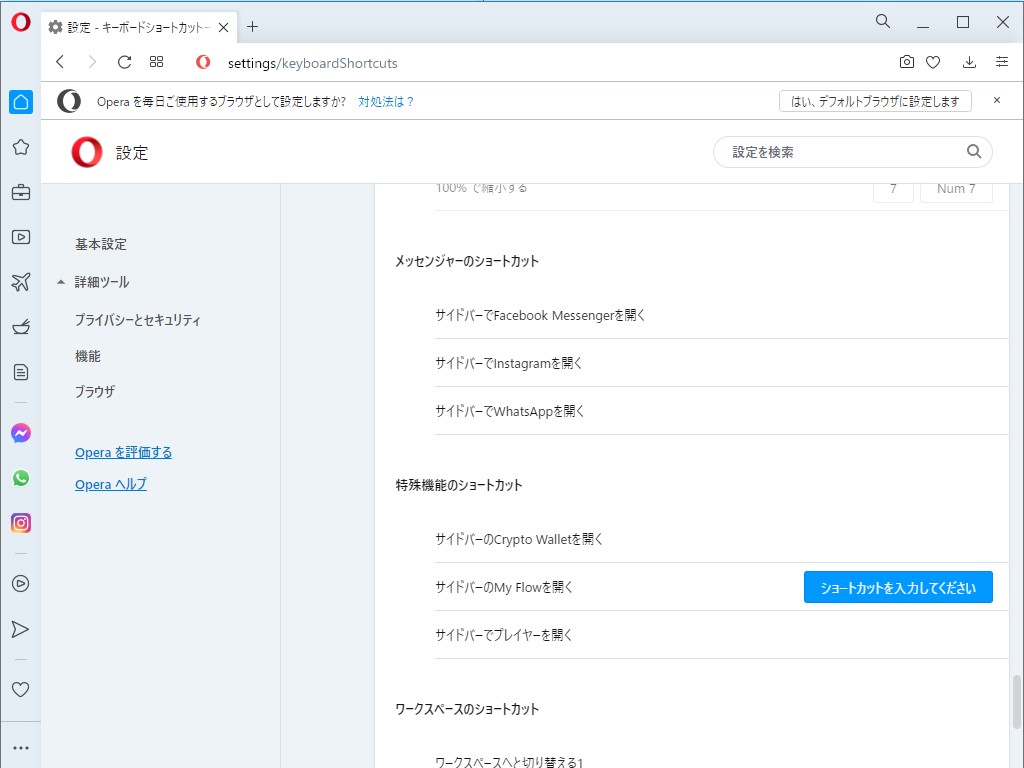Open WhatsApp from the sidebar
Image resolution: width=1024 pixels, height=768 pixels.
coord(21,478)
